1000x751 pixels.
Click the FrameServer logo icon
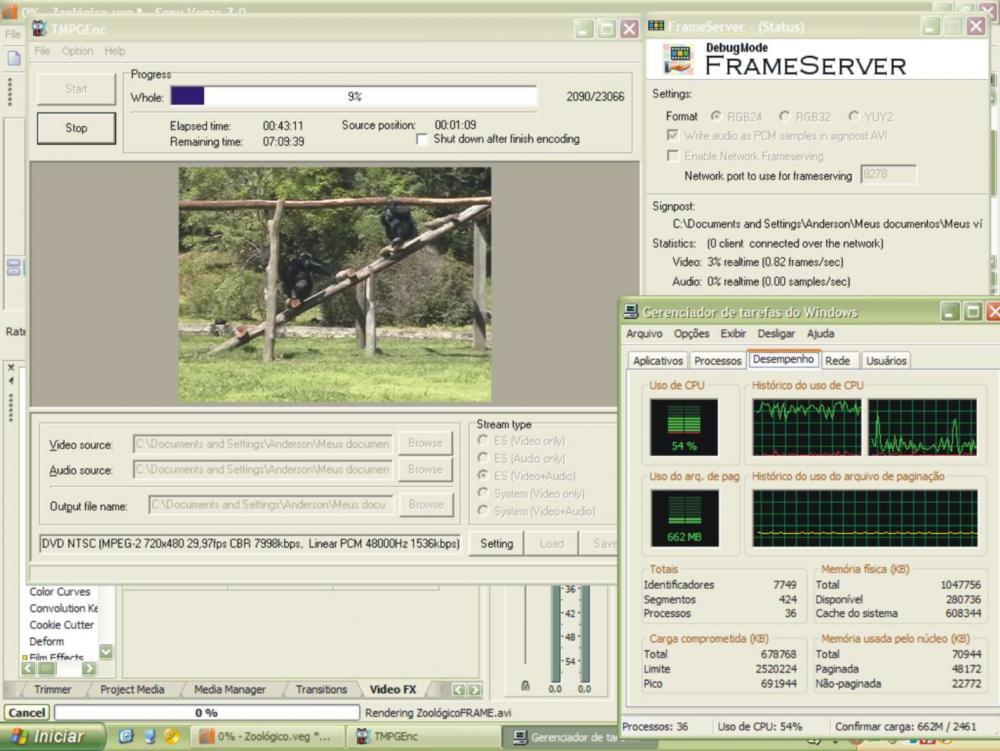pyautogui.click(x=677, y=60)
